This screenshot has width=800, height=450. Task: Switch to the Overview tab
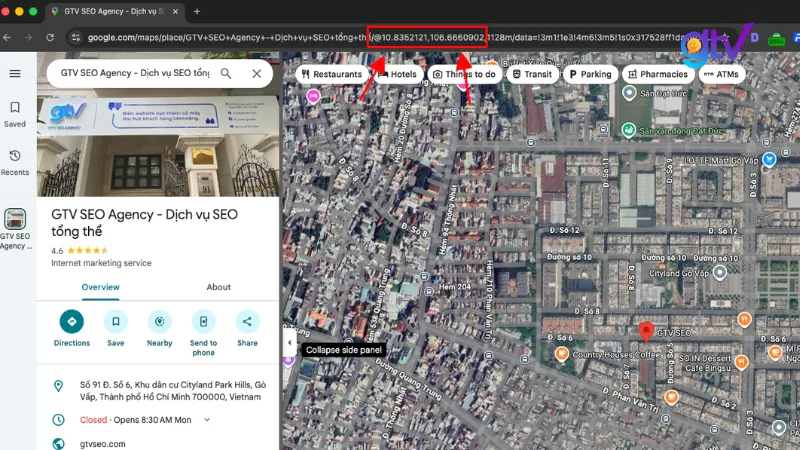101,287
